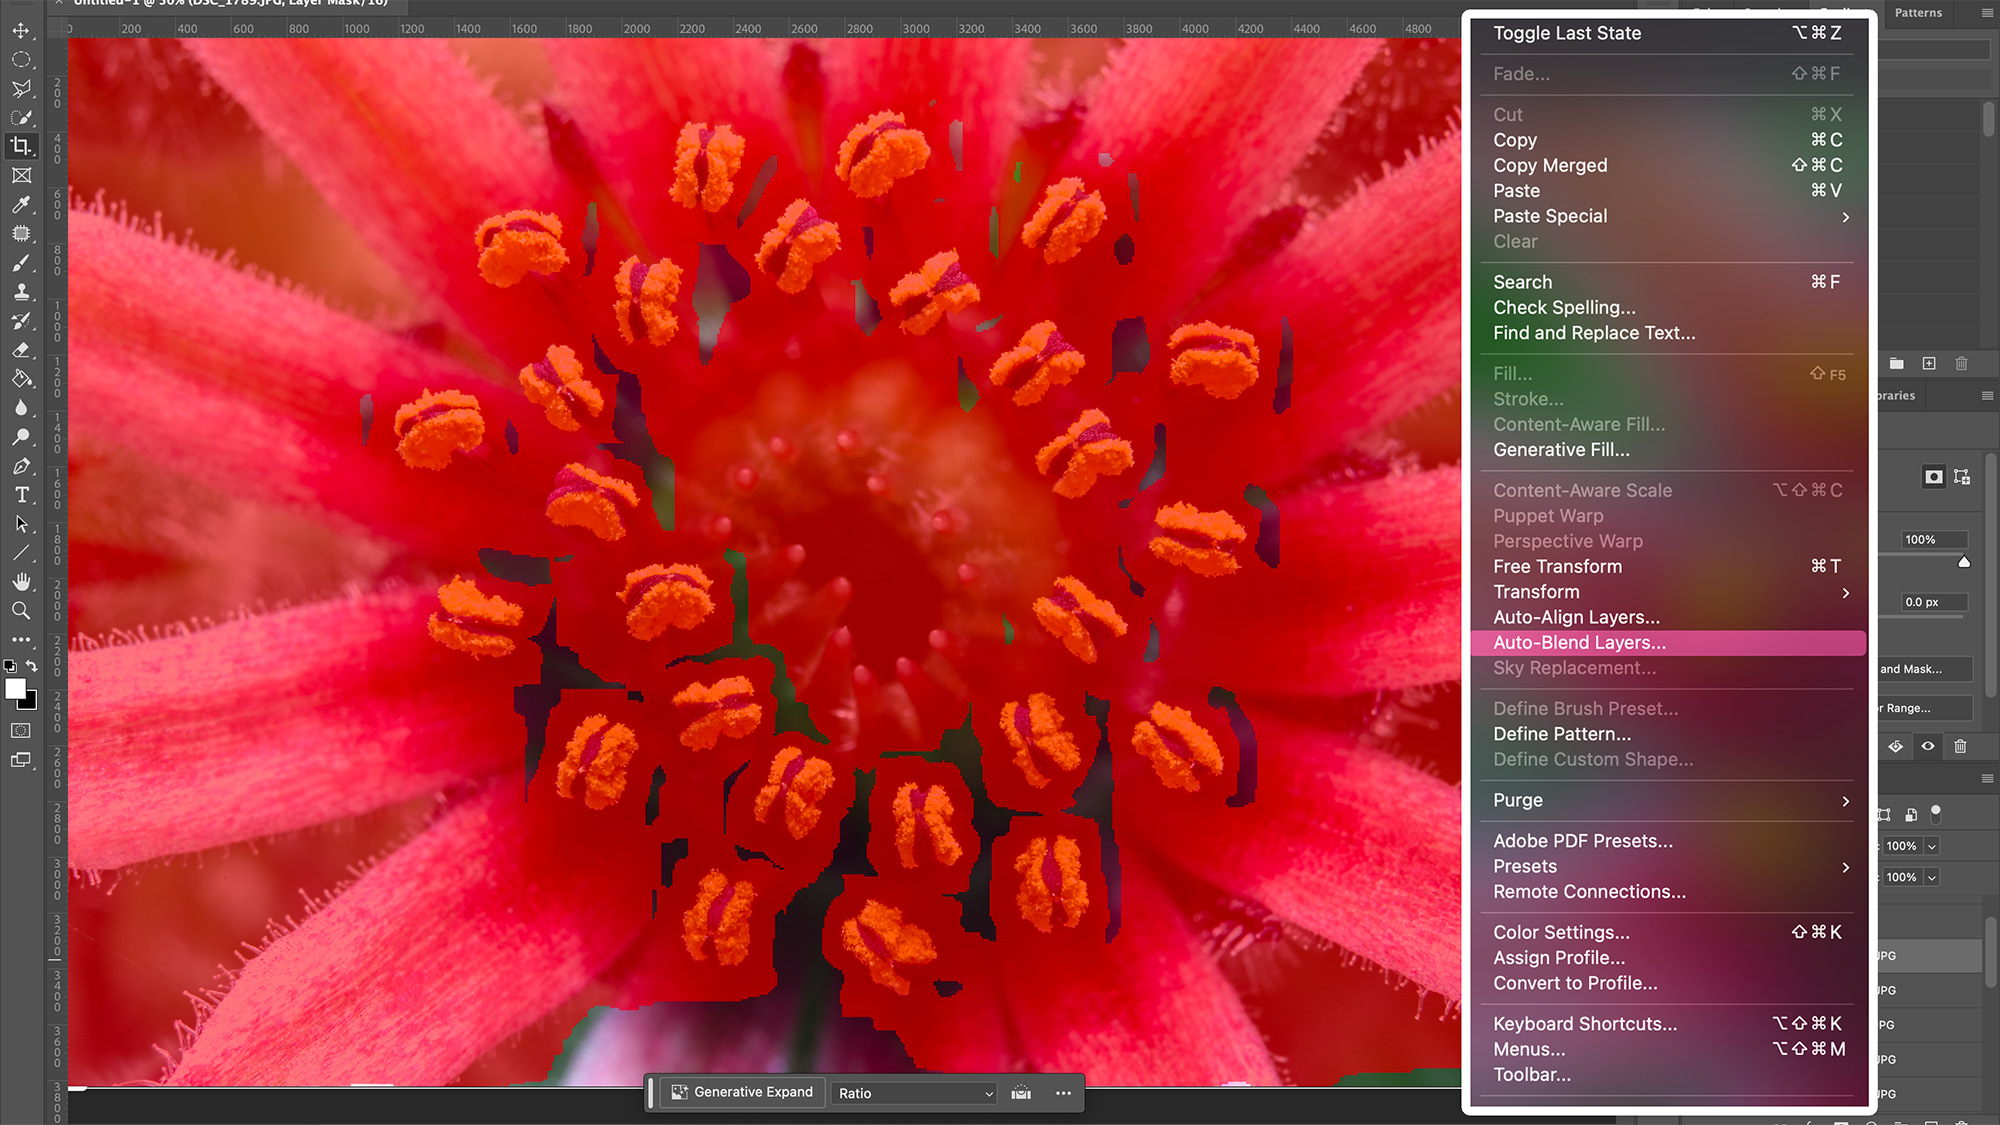This screenshot has width=2000, height=1125.
Task: Expand the Paste Special submenu
Action: tap(1668, 216)
